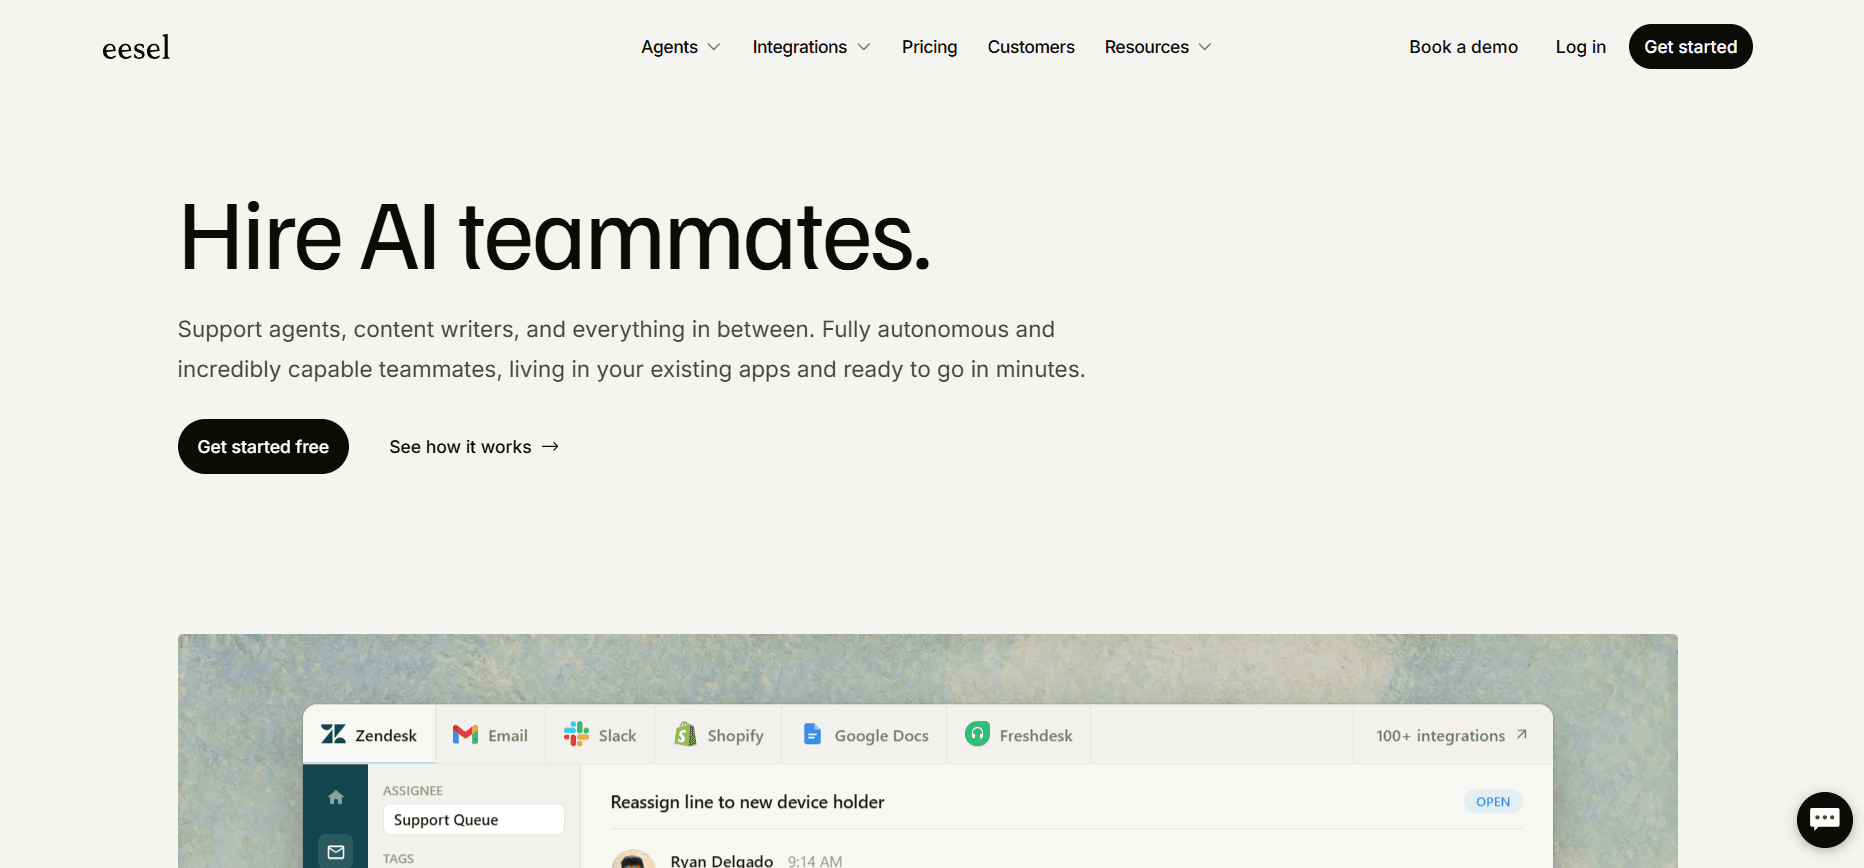This screenshot has width=1864, height=868.
Task: Click the TAGS label
Action: (x=398, y=858)
